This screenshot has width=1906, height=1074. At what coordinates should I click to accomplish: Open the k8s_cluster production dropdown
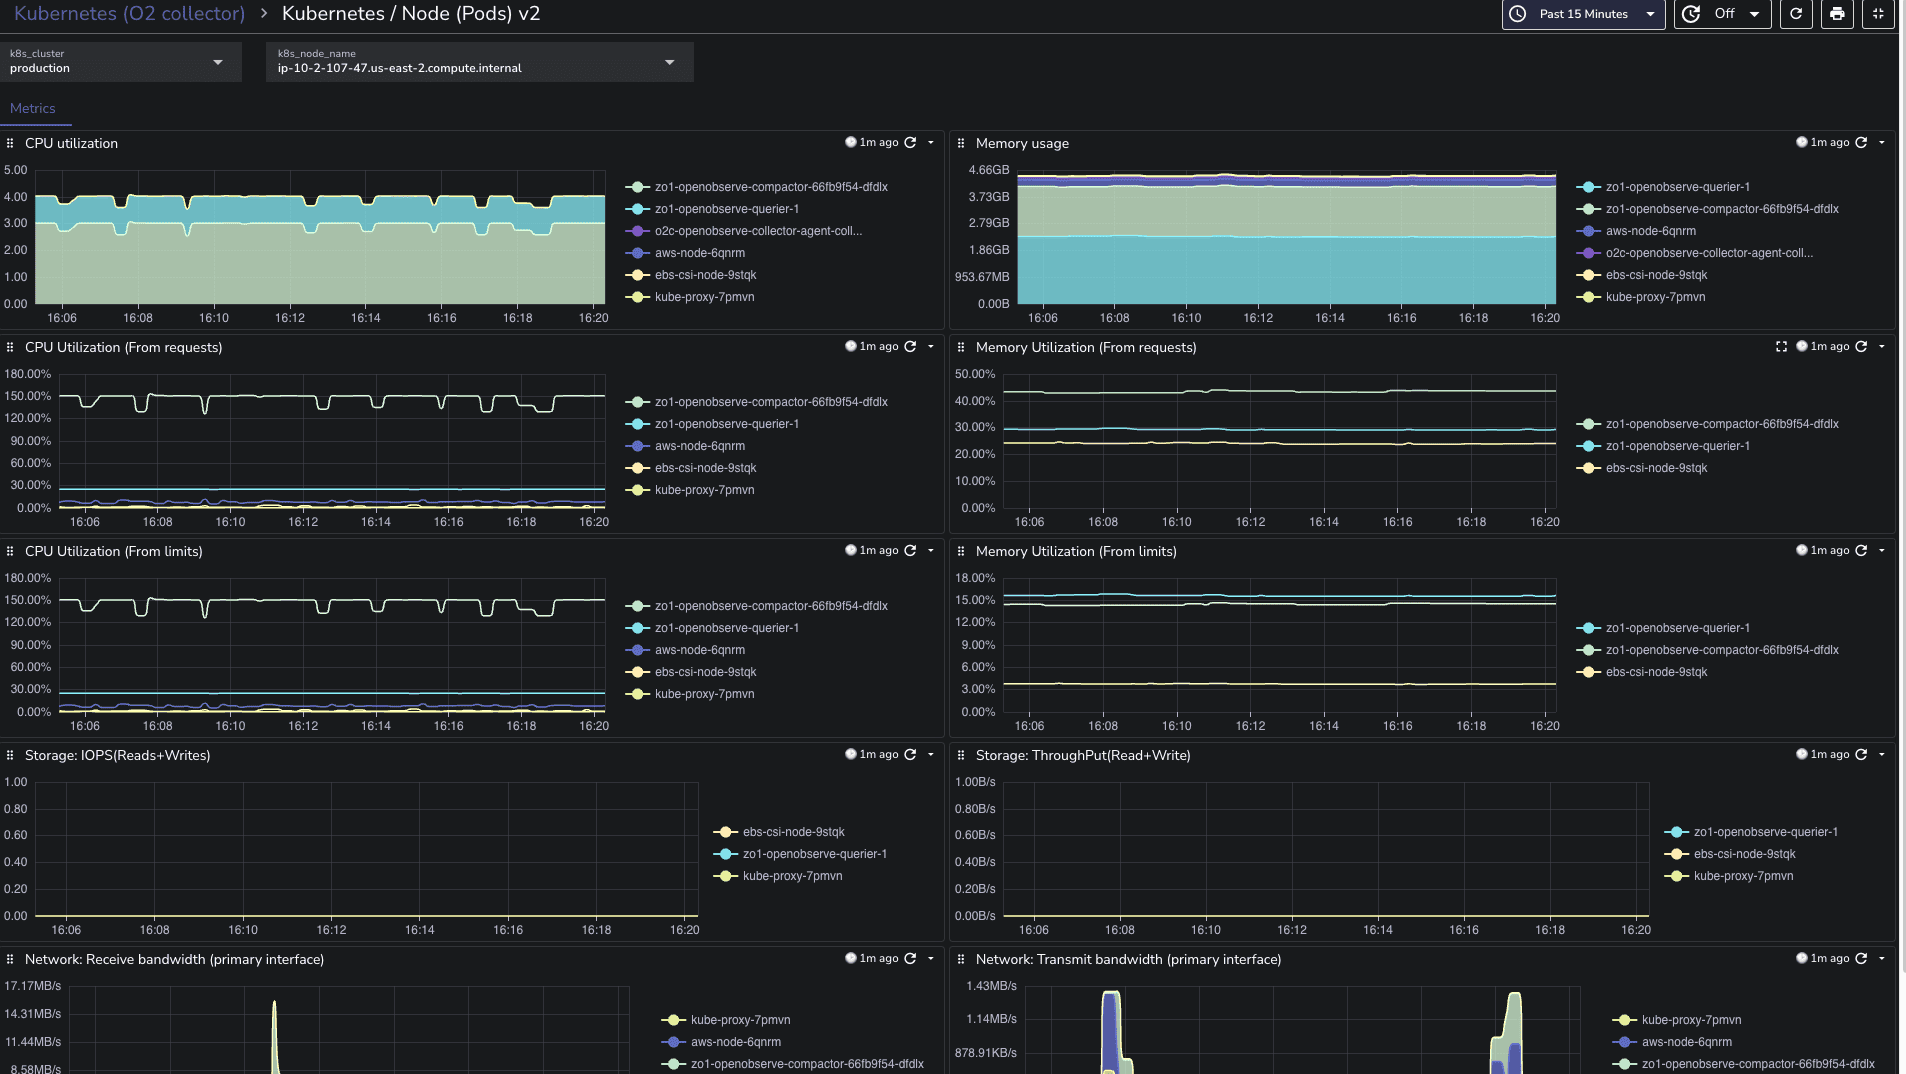pos(121,62)
